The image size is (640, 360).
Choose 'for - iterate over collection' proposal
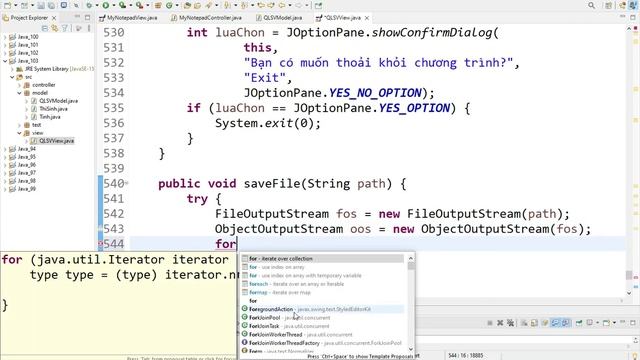[322, 259]
